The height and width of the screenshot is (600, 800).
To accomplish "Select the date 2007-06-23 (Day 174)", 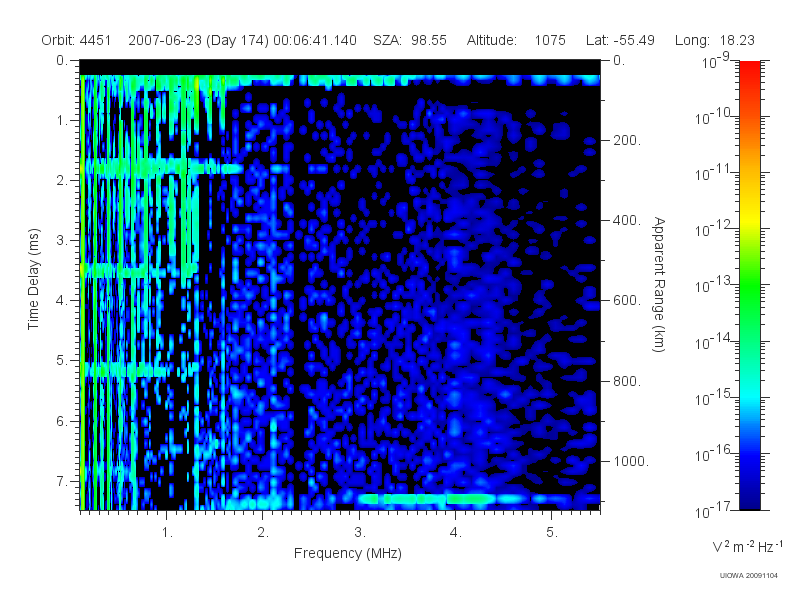I will click(198, 40).
